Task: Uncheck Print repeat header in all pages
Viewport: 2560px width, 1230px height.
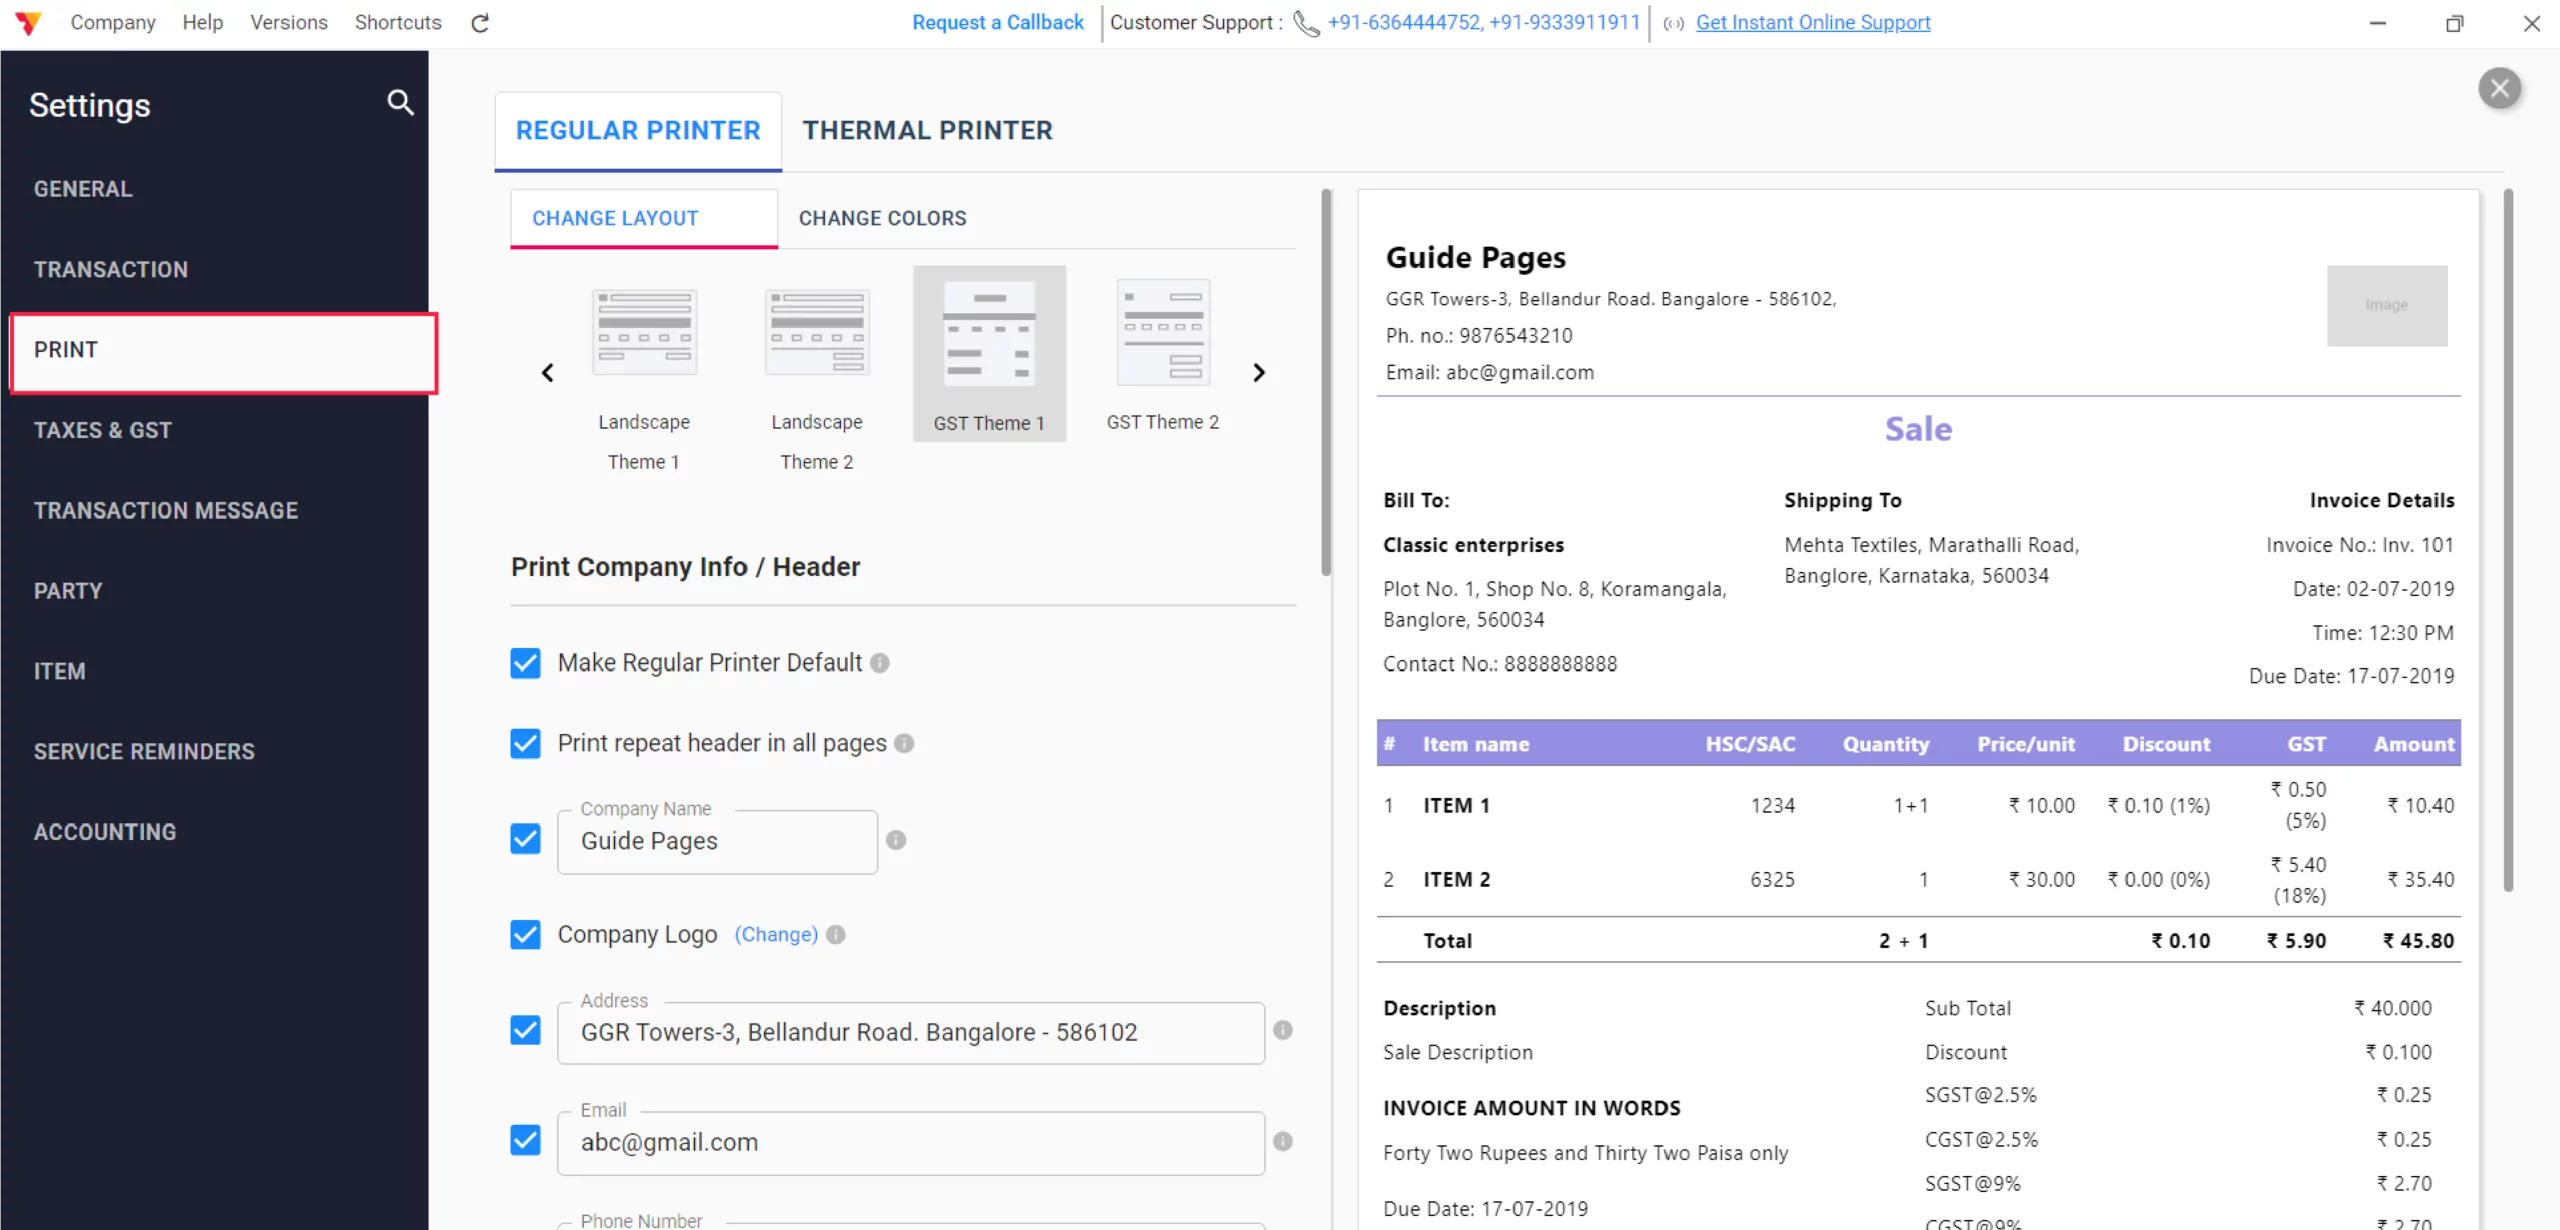Action: (525, 743)
